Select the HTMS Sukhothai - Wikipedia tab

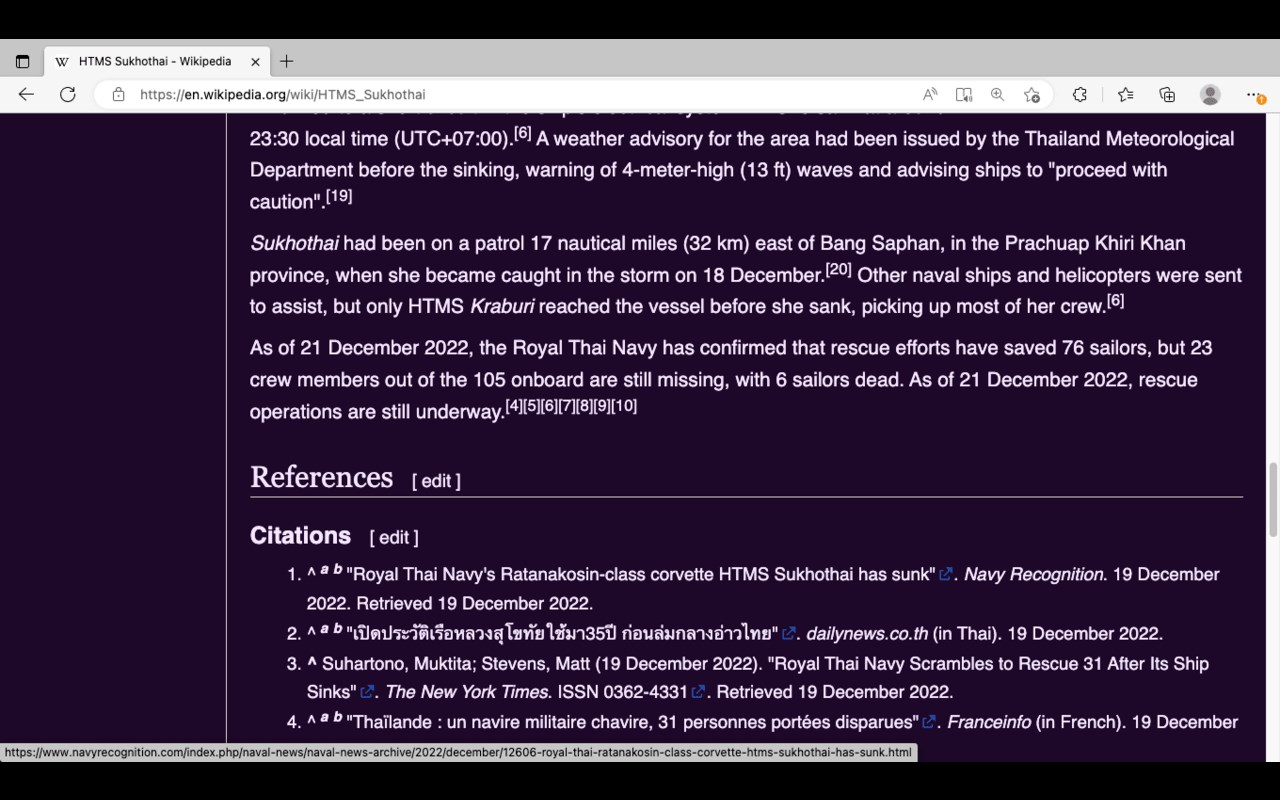pyautogui.click(x=156, y=61)
